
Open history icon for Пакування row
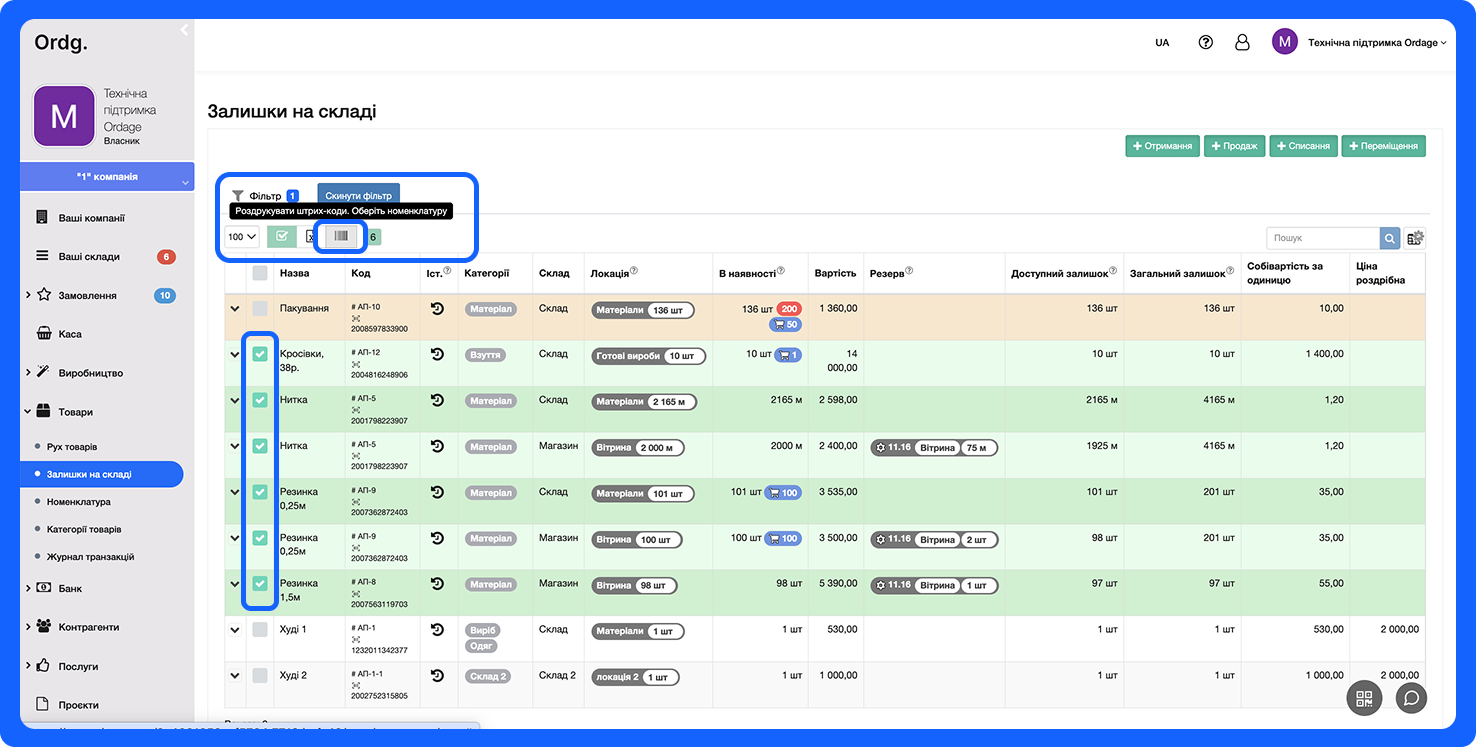click(x=437, y=309)
